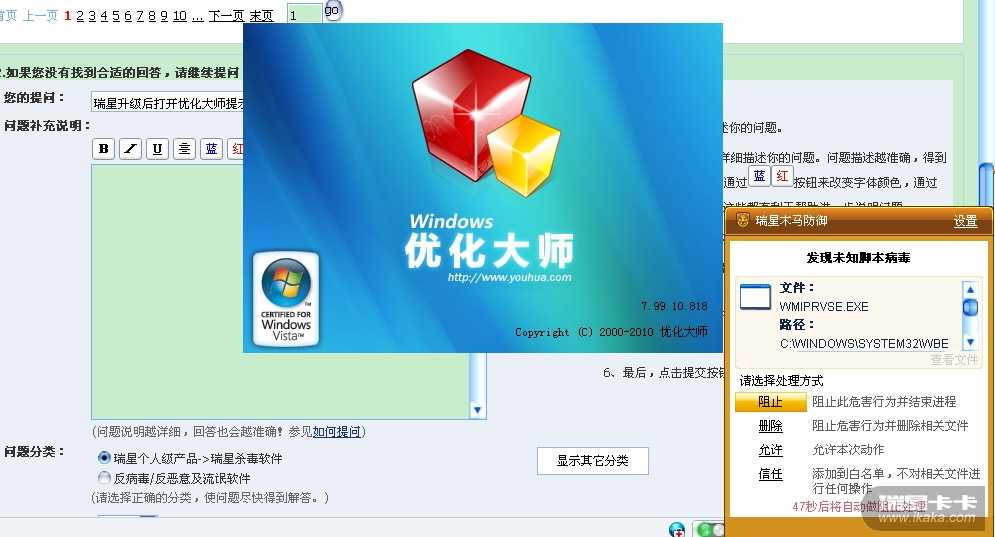Click the go button beside page input
This screenshot has height=537, width=995.
[x=333, y=10]
